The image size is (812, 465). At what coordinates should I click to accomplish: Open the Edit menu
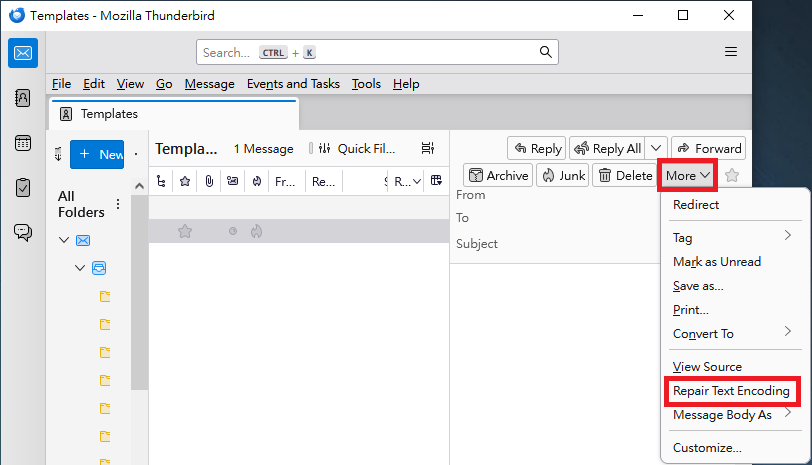pos(94,84)
